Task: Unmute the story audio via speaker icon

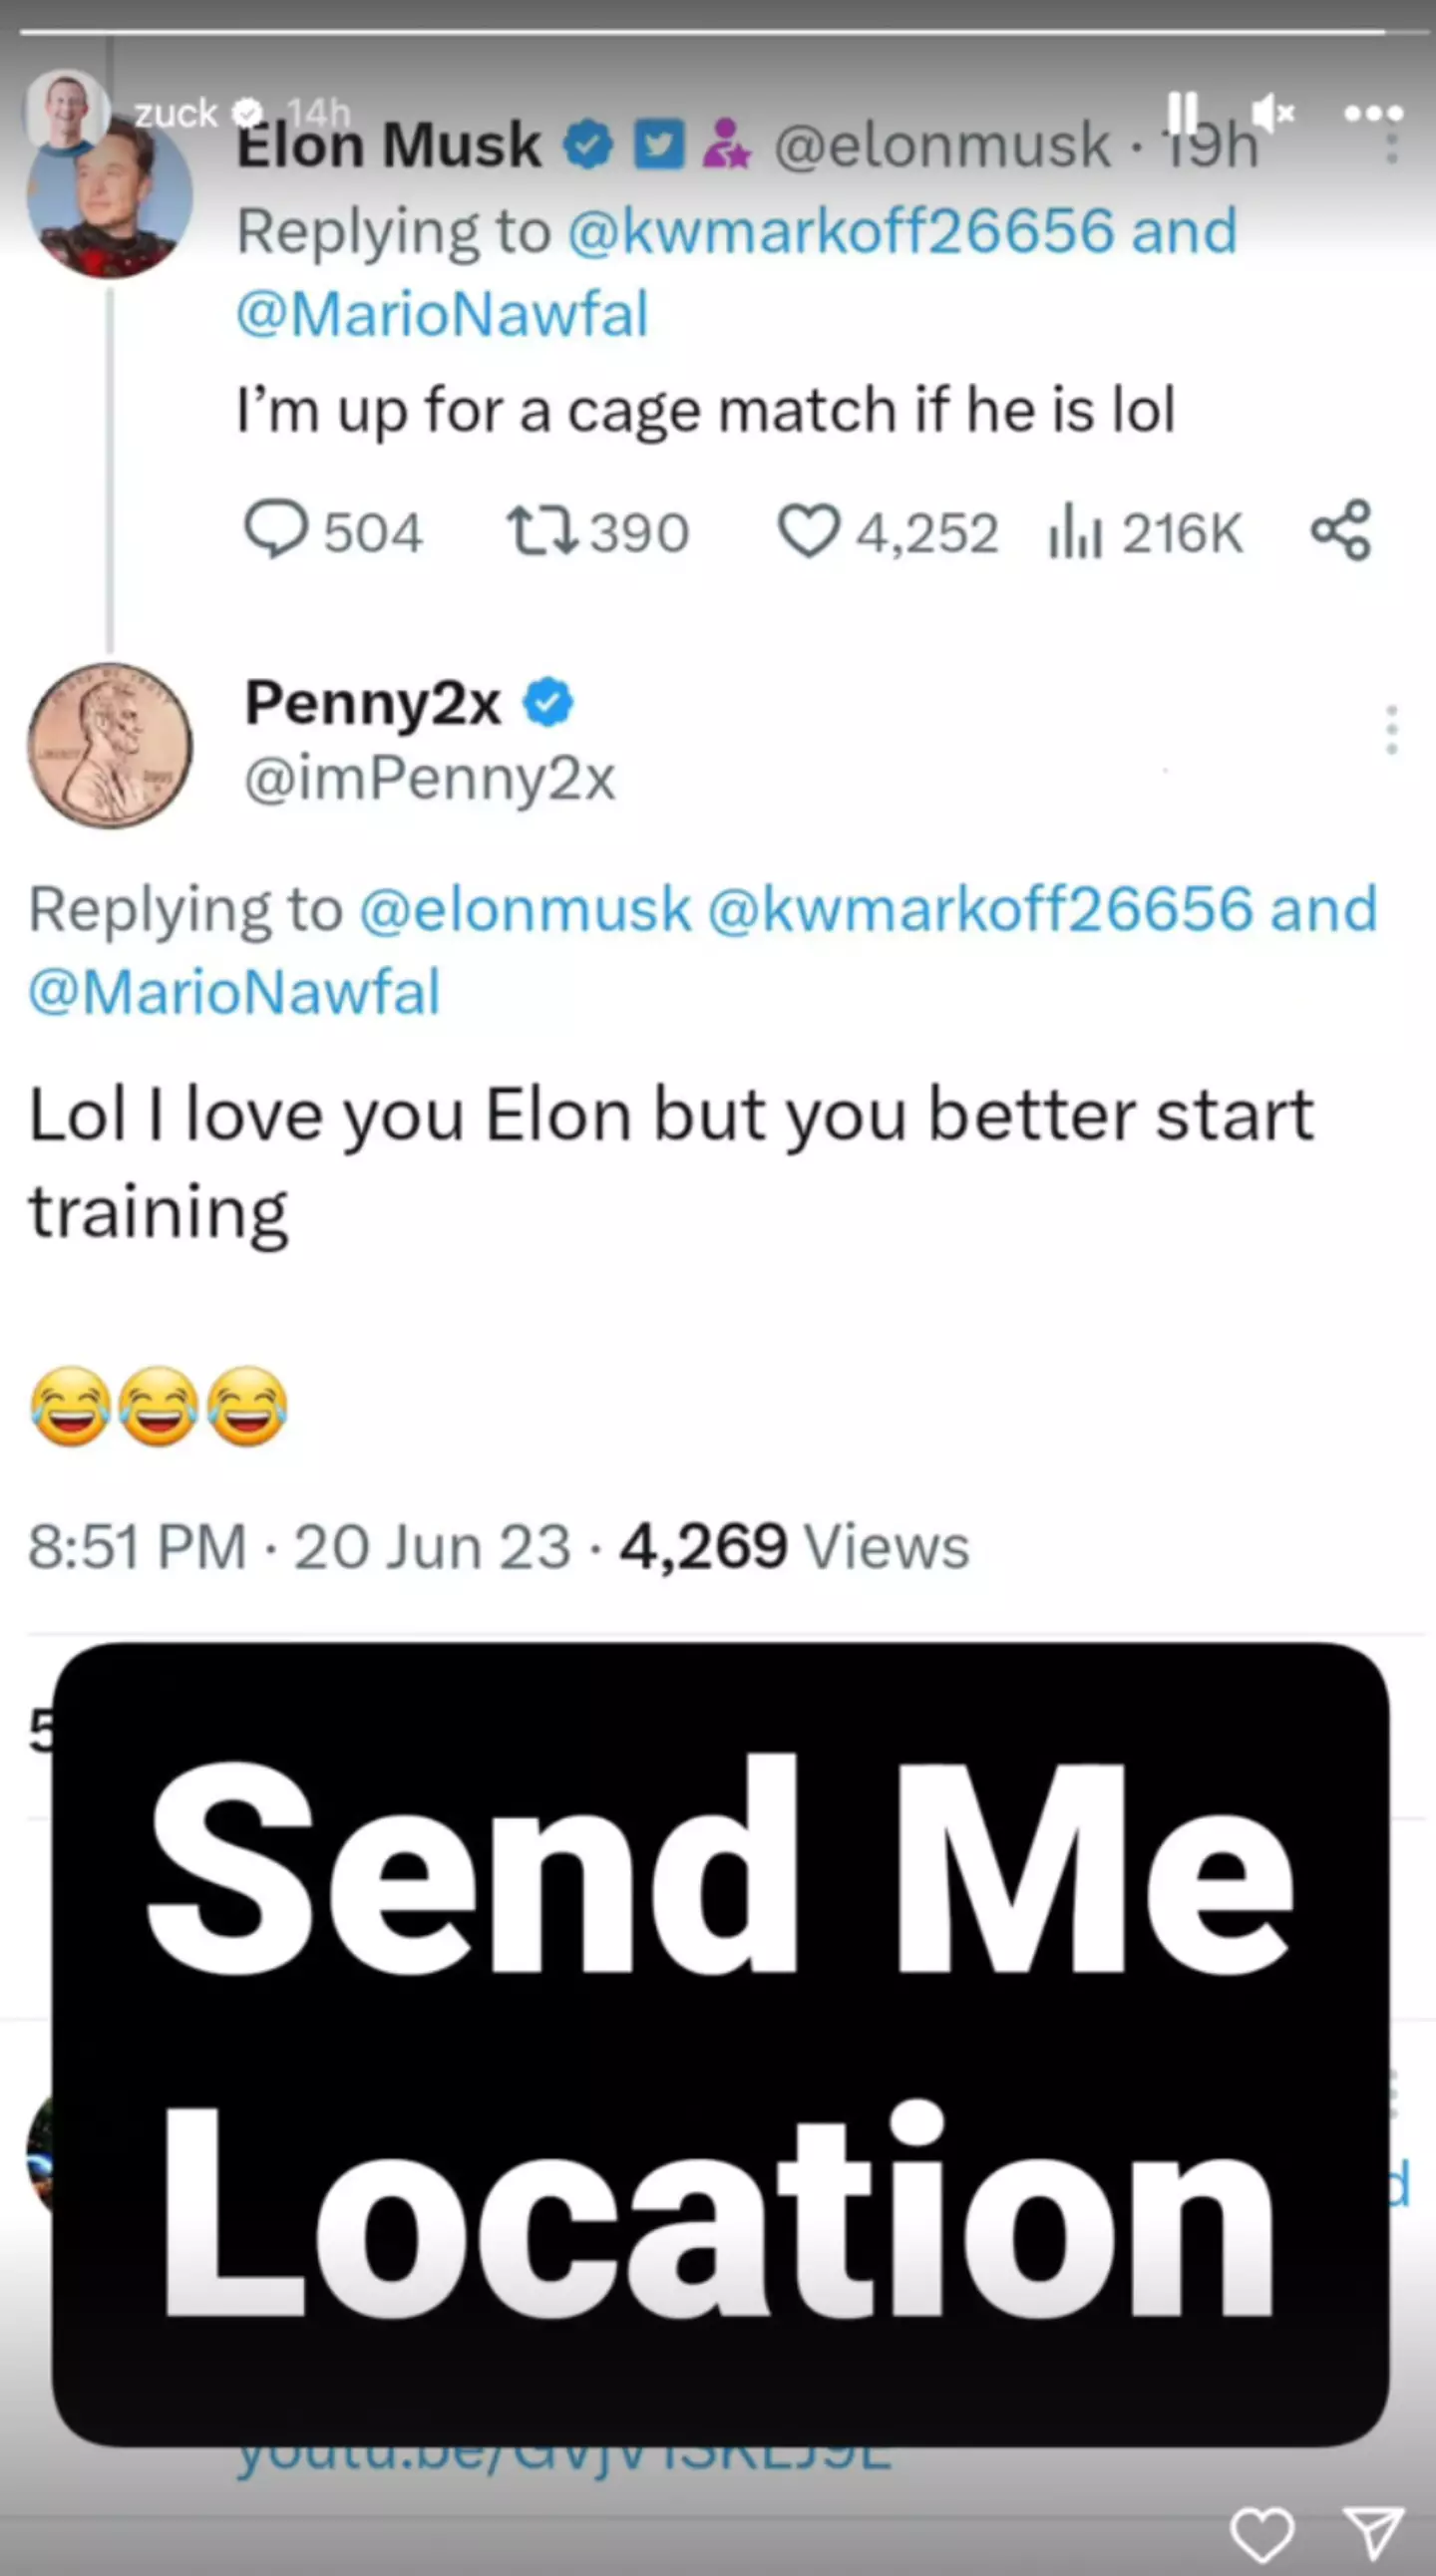Action: click(1274, 113)
